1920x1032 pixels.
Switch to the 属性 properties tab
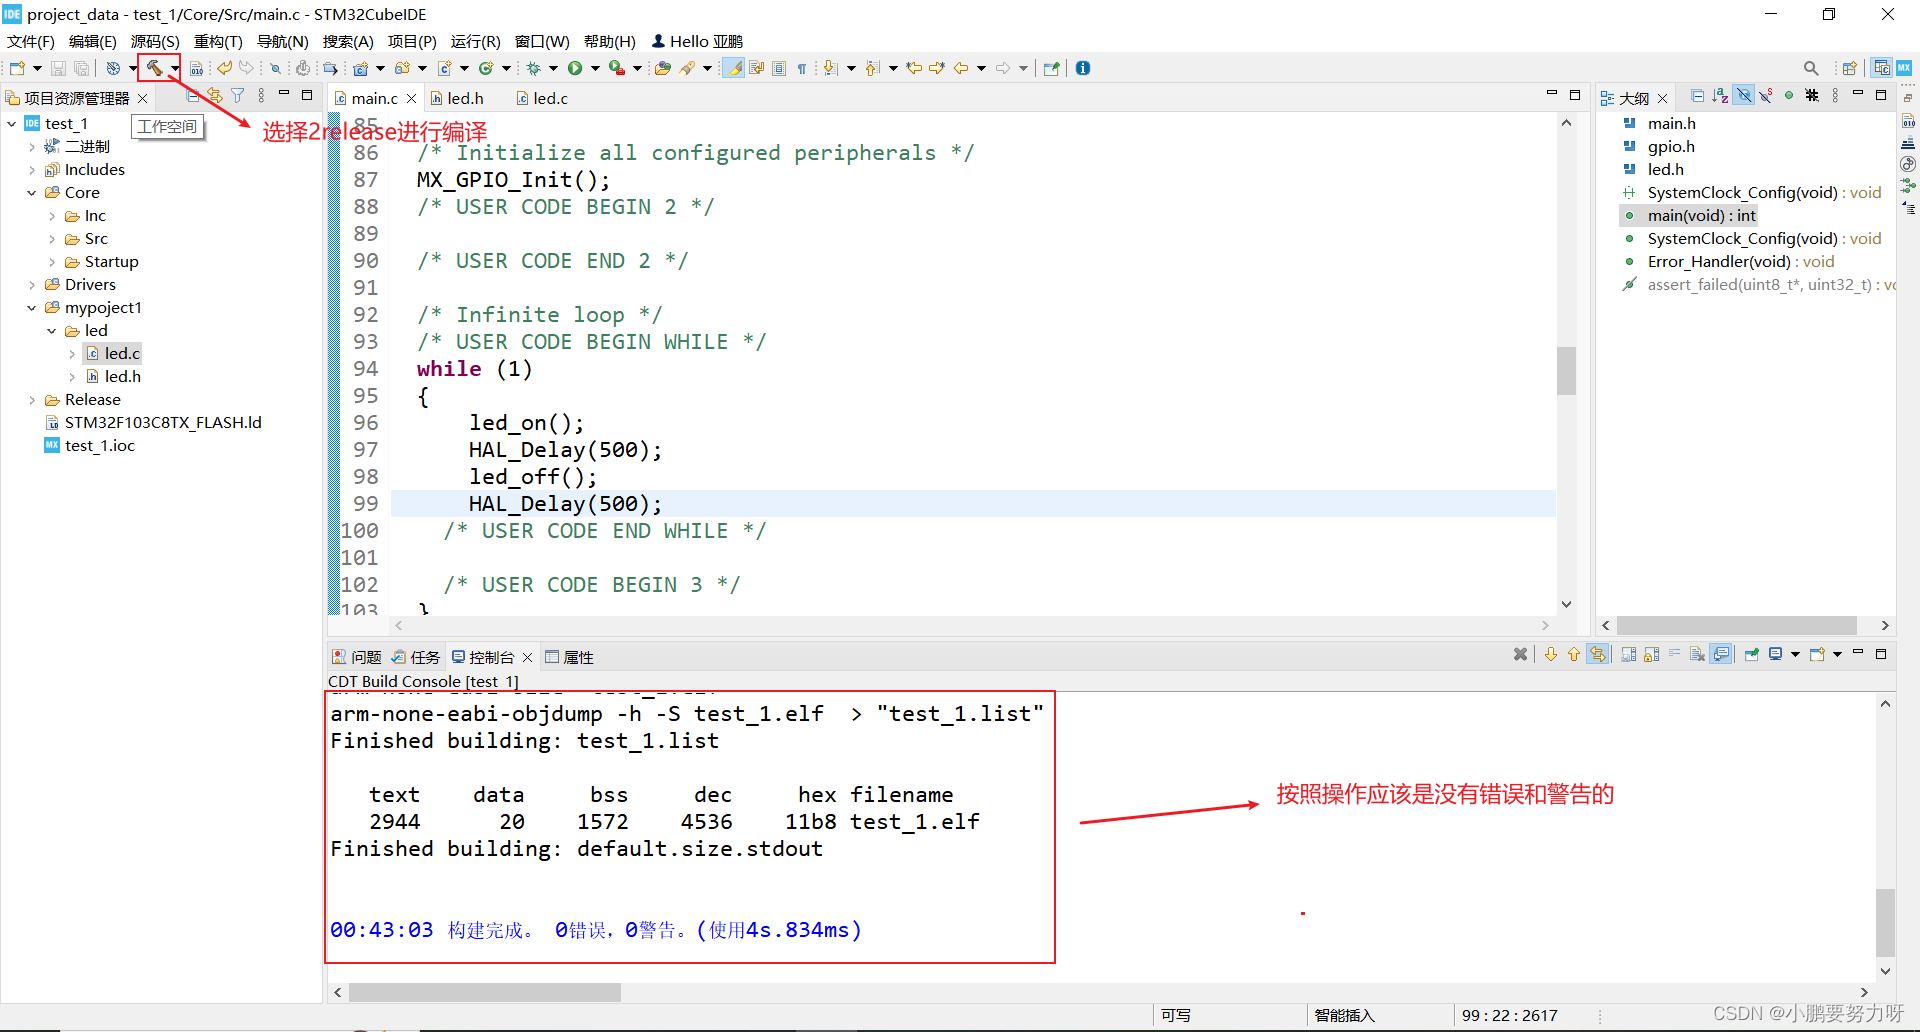569,657
